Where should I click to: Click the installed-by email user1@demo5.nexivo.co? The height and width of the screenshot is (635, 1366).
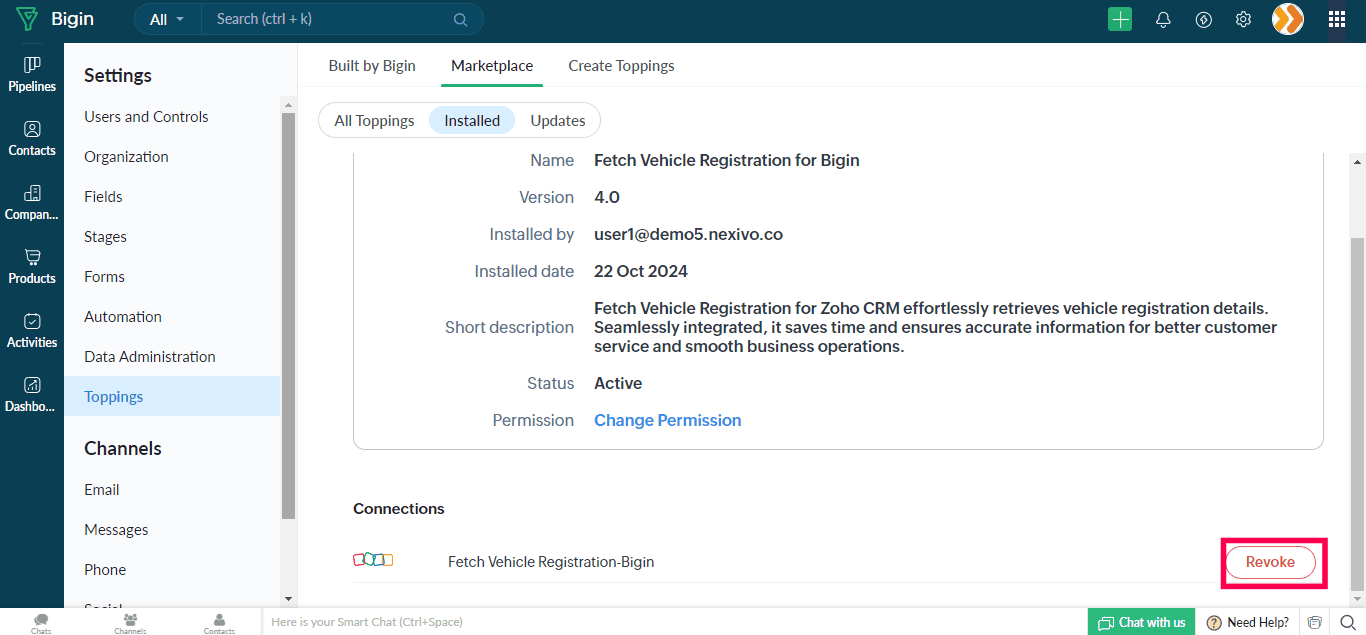click(x=688, y=234)
